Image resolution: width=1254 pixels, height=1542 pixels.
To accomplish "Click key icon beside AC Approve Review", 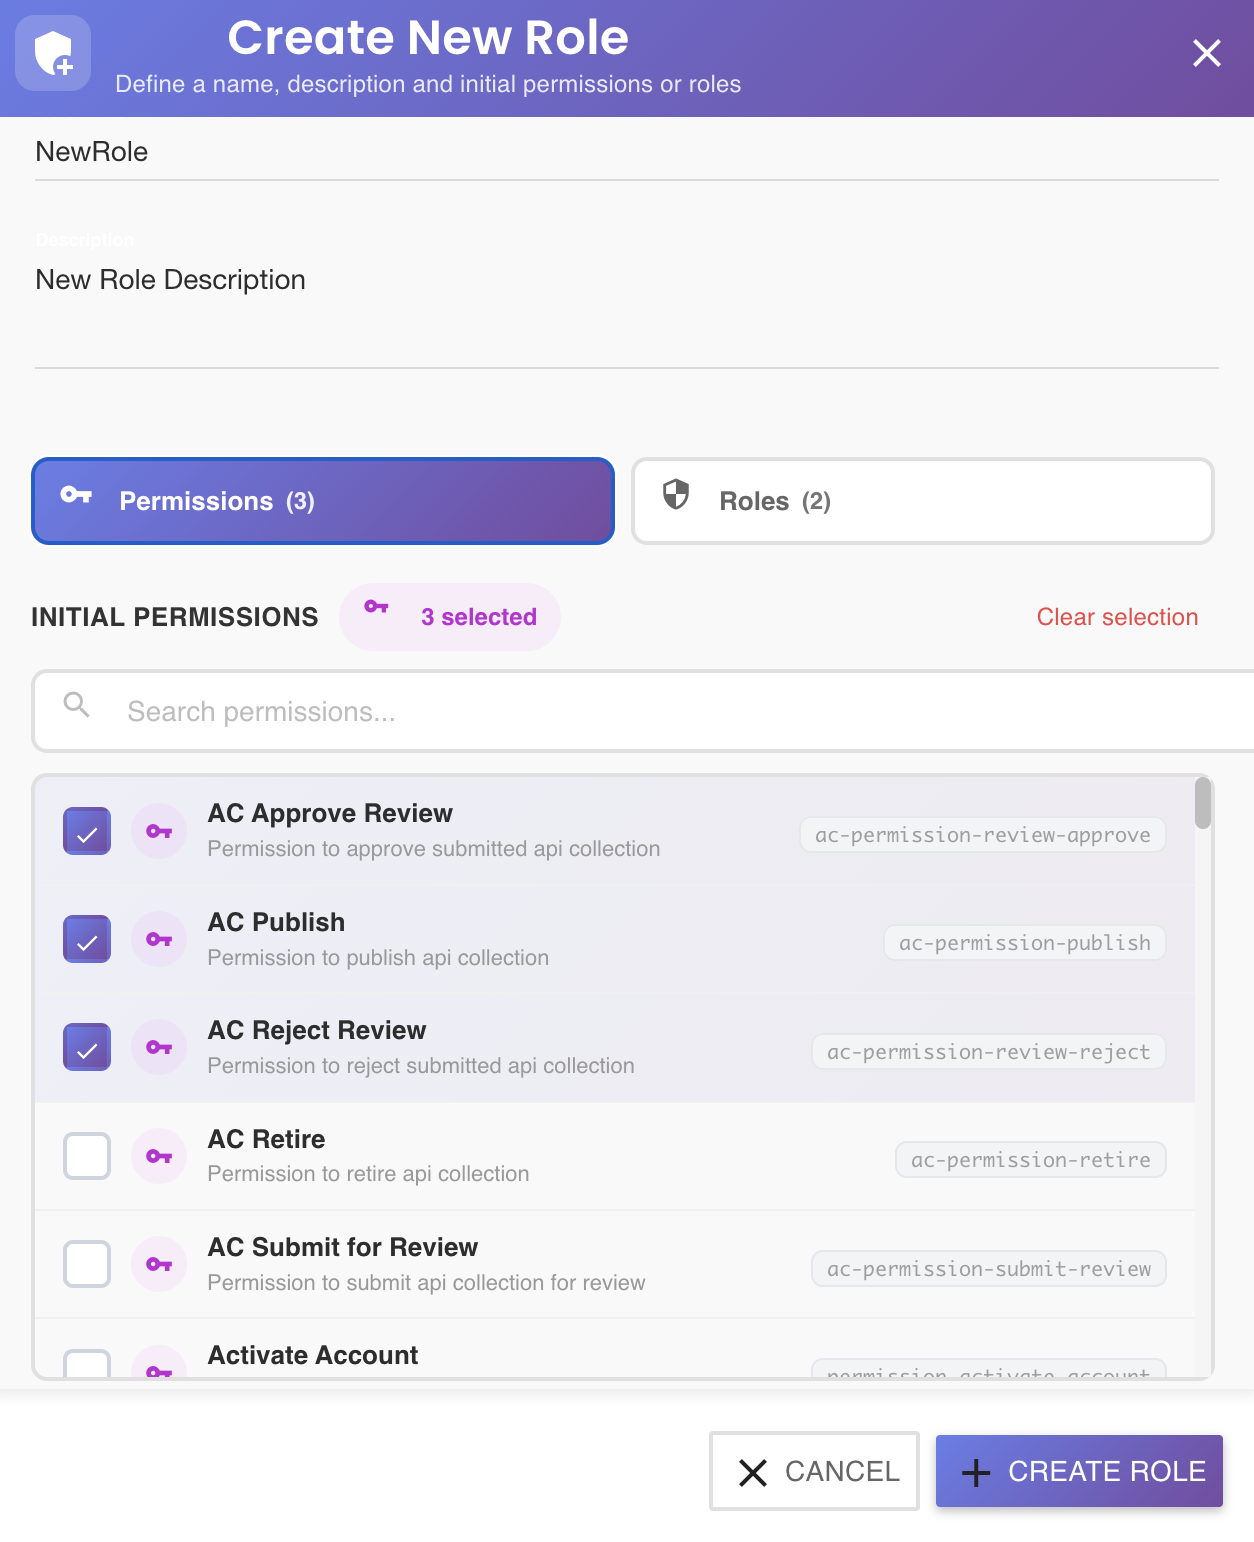I will 159,831.
